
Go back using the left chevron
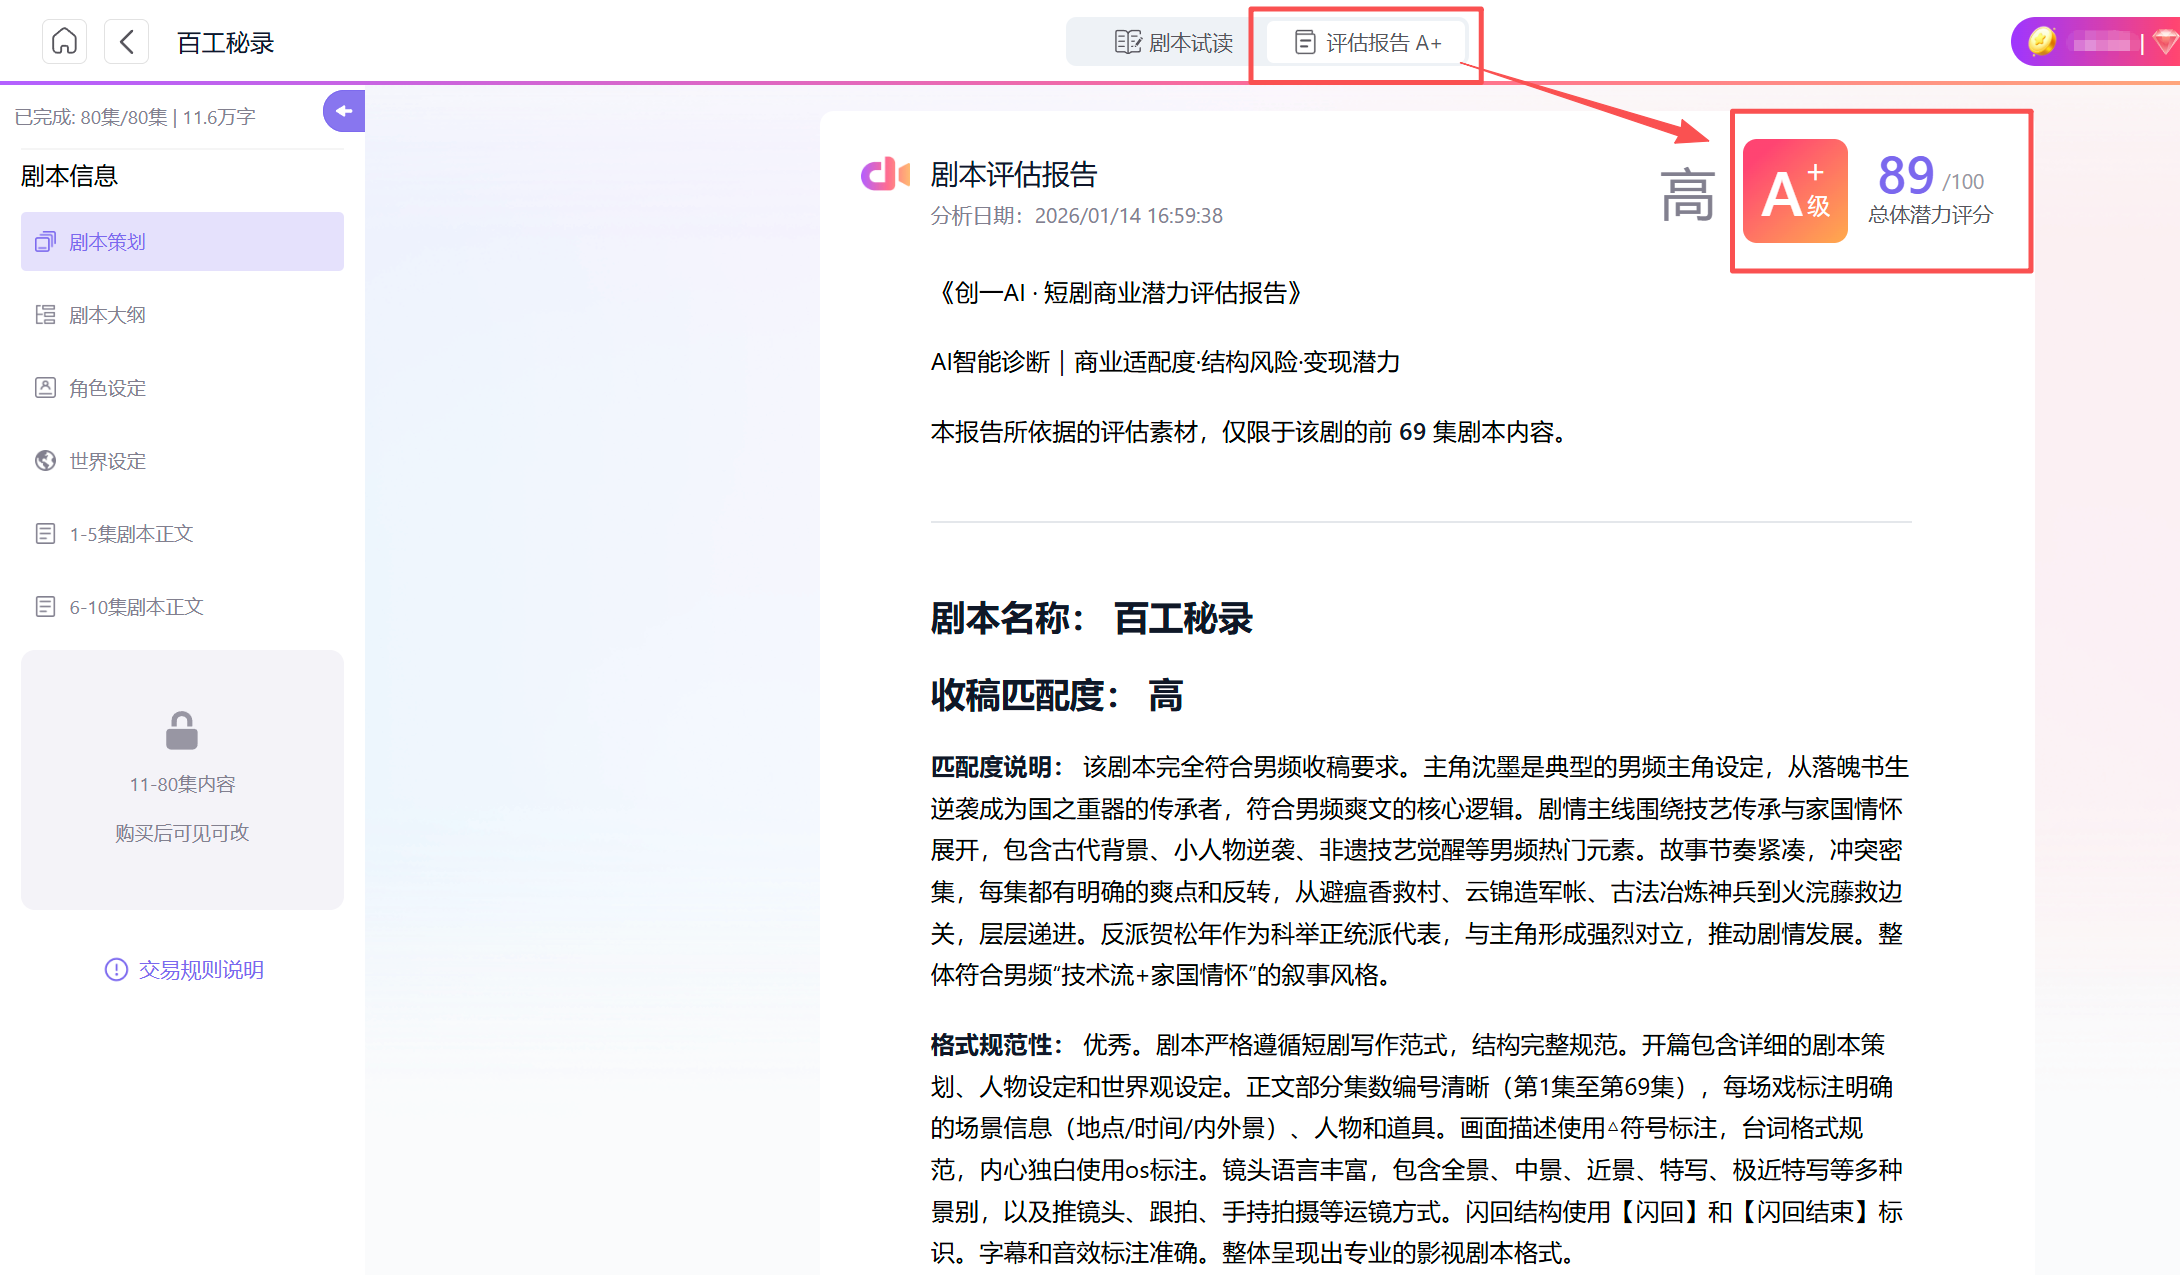tap(126, 42)
